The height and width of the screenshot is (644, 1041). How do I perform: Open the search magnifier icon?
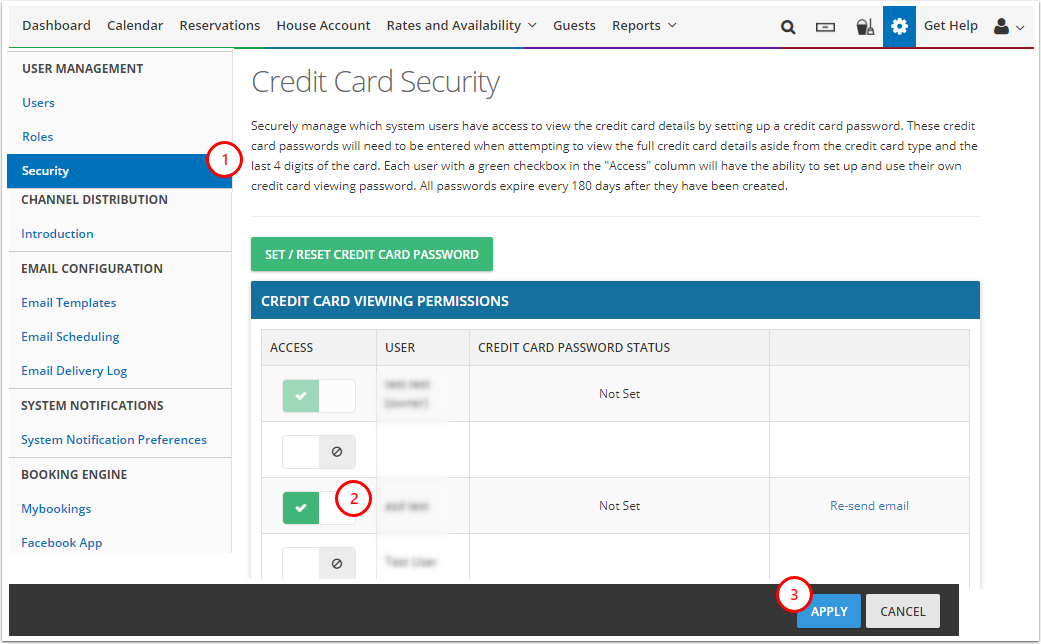click(x=787, y=25)
